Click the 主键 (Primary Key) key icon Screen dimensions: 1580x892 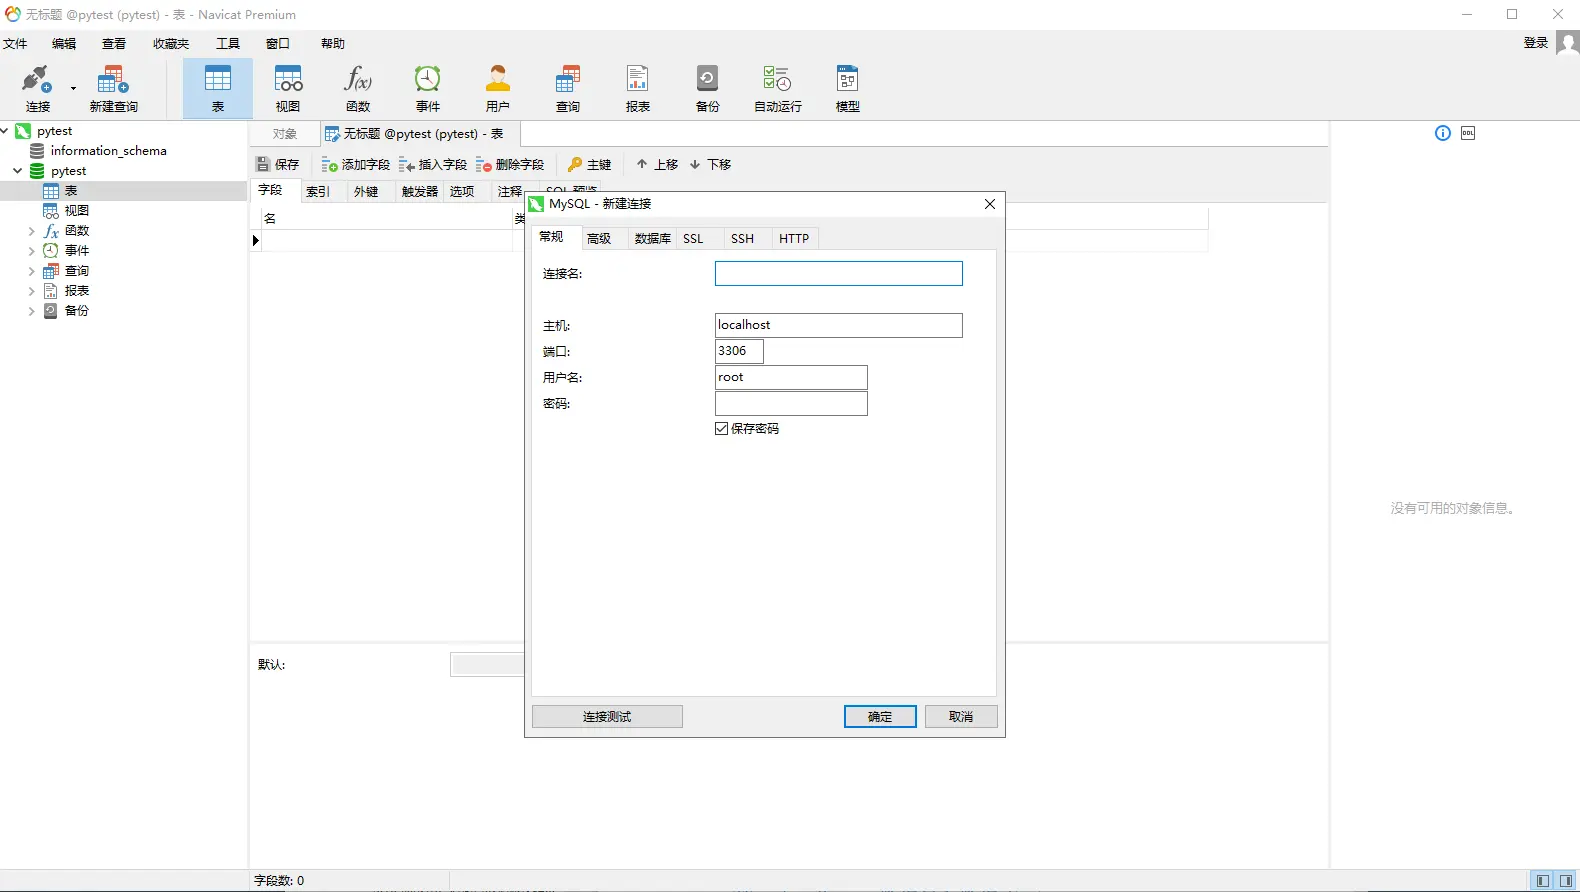coord(589,164)
